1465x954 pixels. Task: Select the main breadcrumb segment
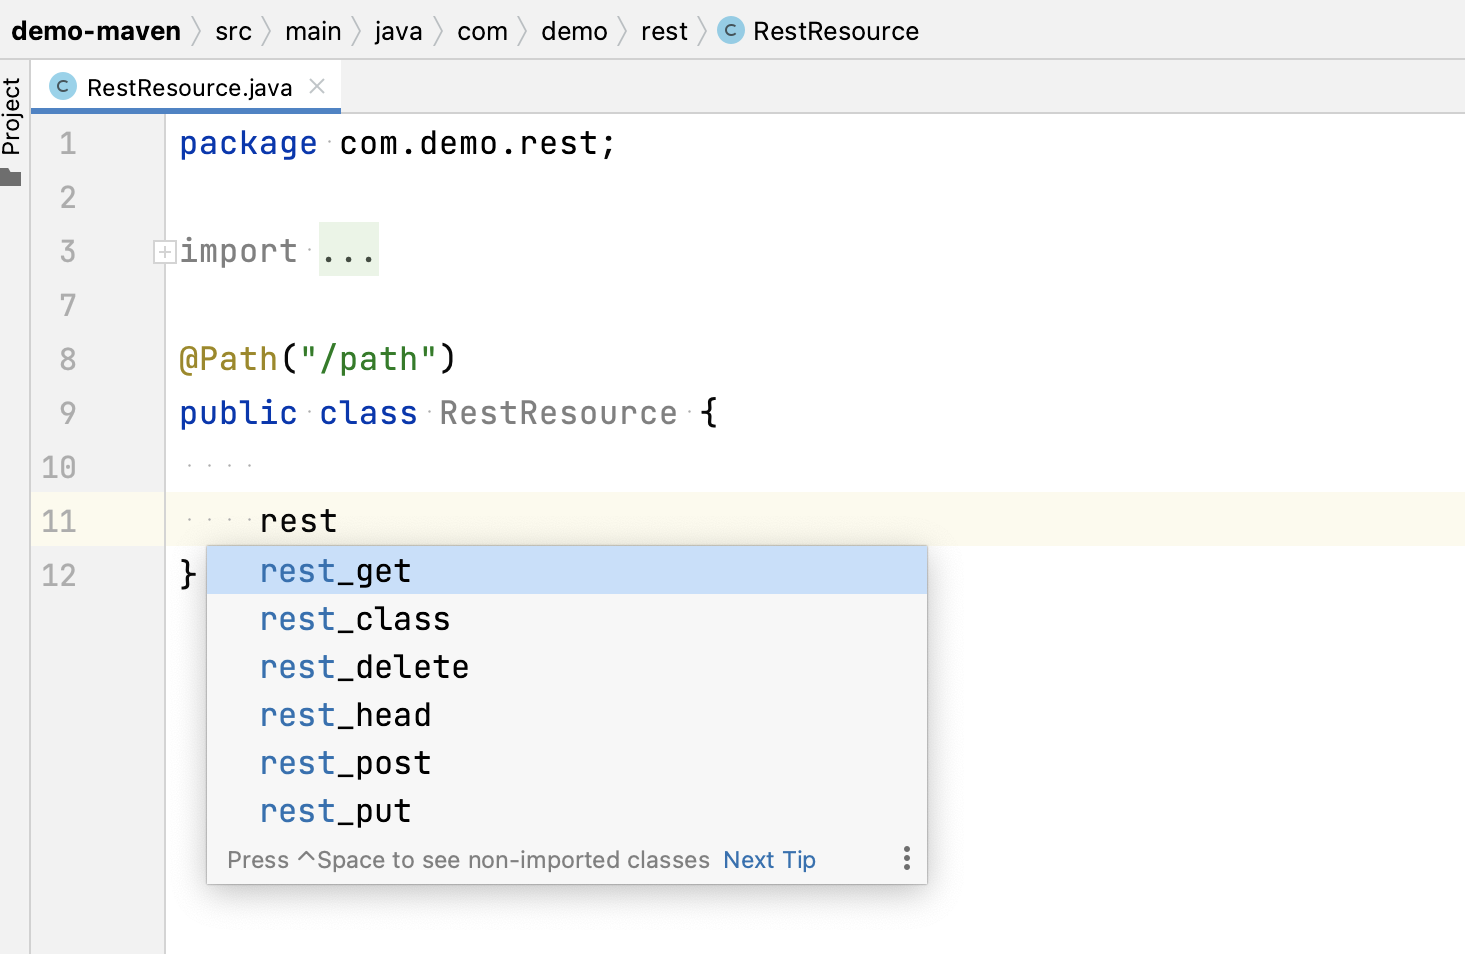(x=313, y=31)
